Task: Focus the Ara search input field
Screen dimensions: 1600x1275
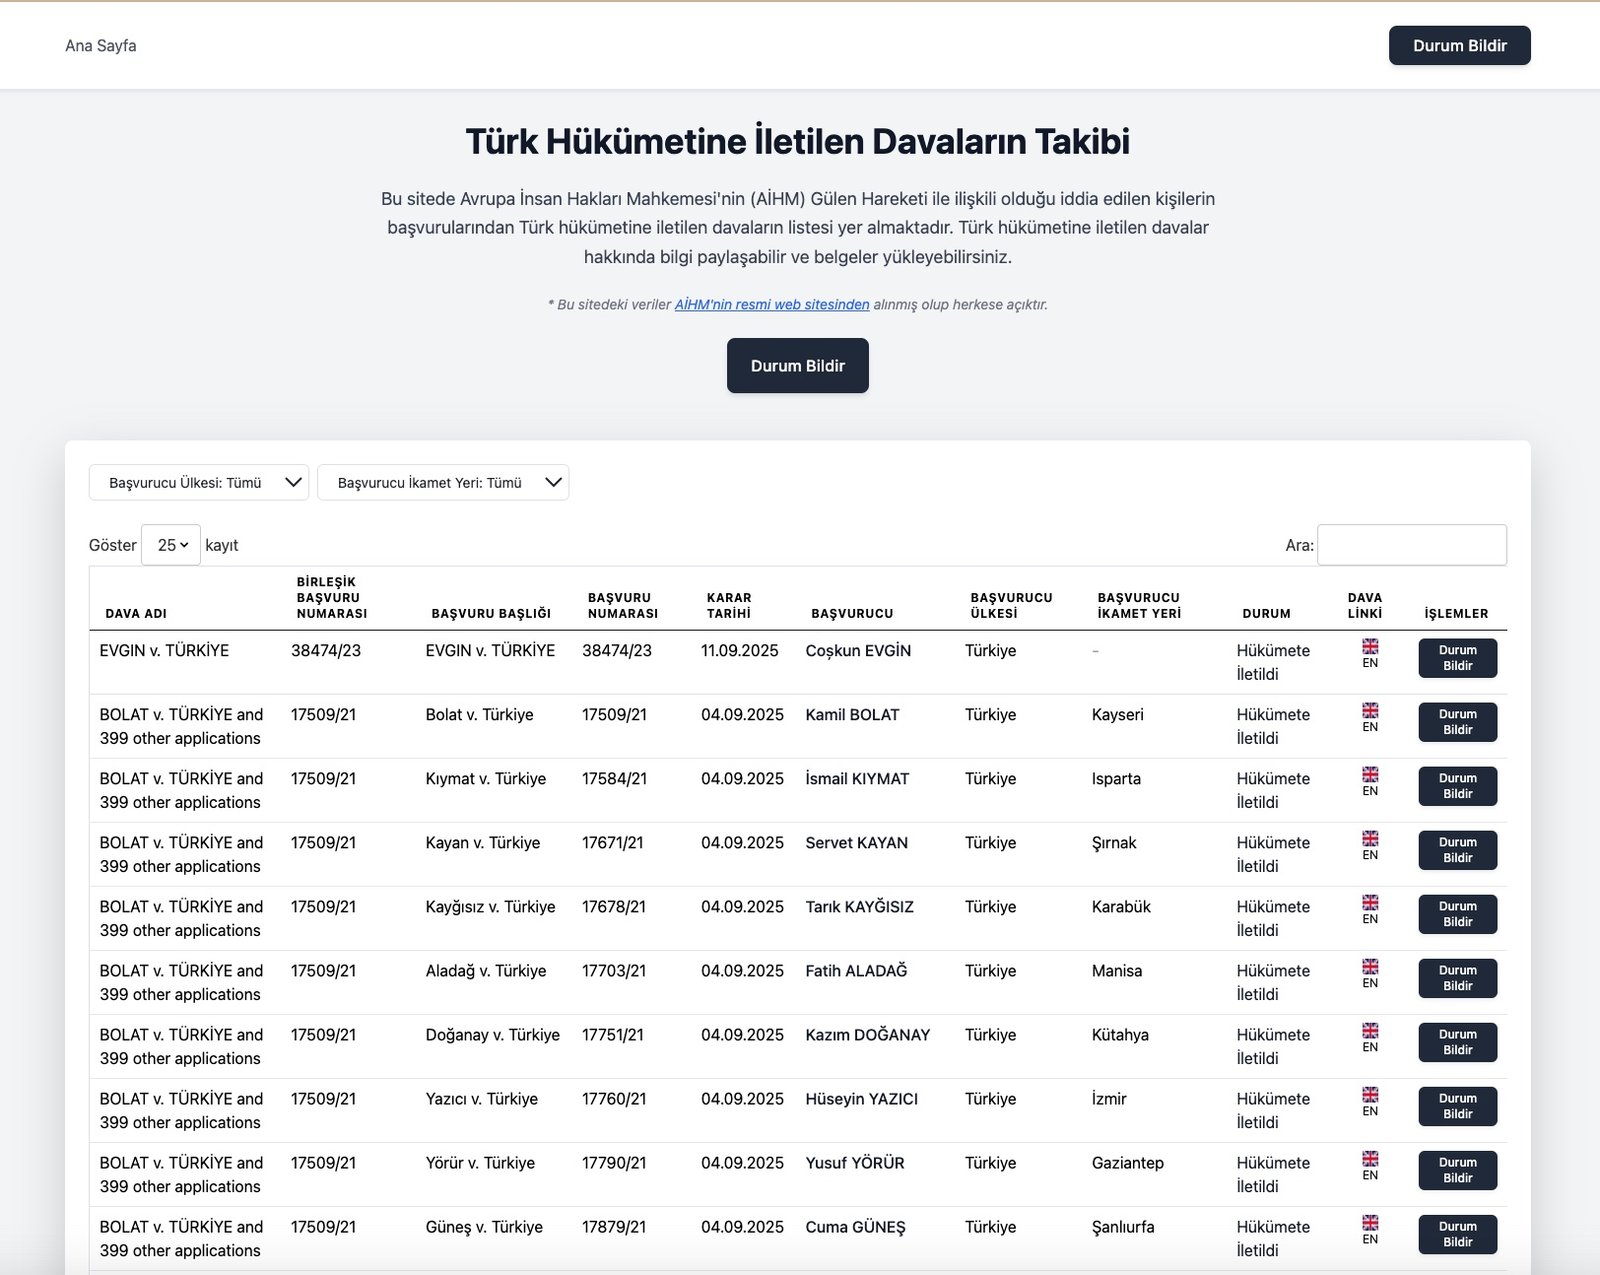Action: click(1411, 545)
